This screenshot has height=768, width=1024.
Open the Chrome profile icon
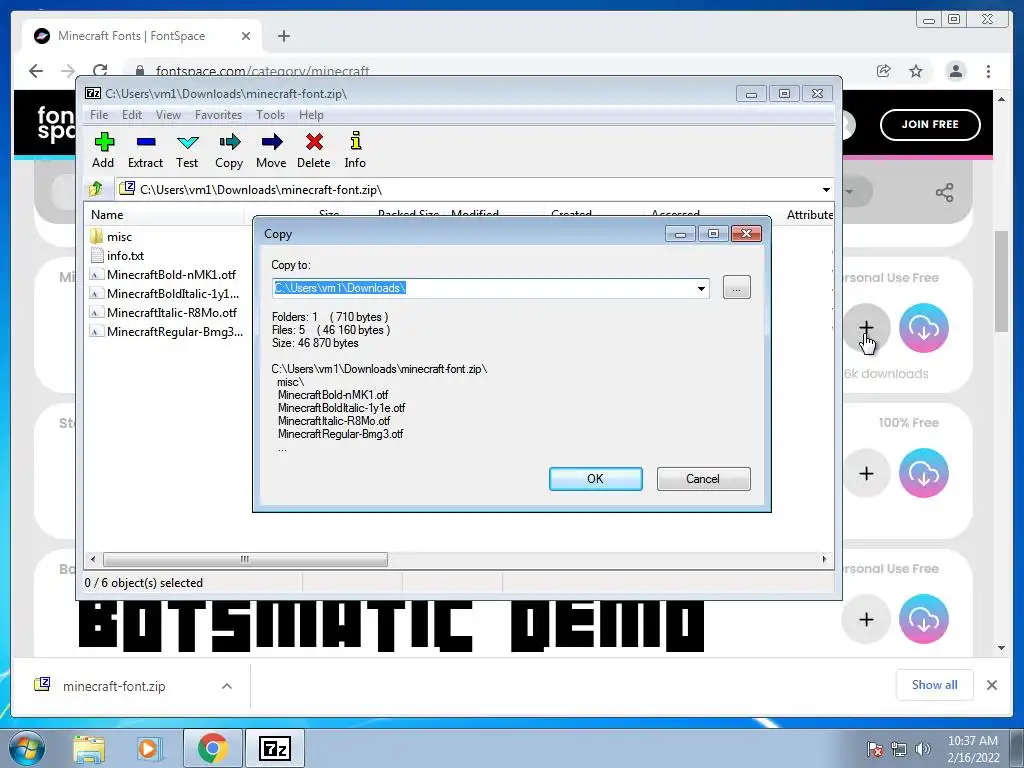point(956,71)
